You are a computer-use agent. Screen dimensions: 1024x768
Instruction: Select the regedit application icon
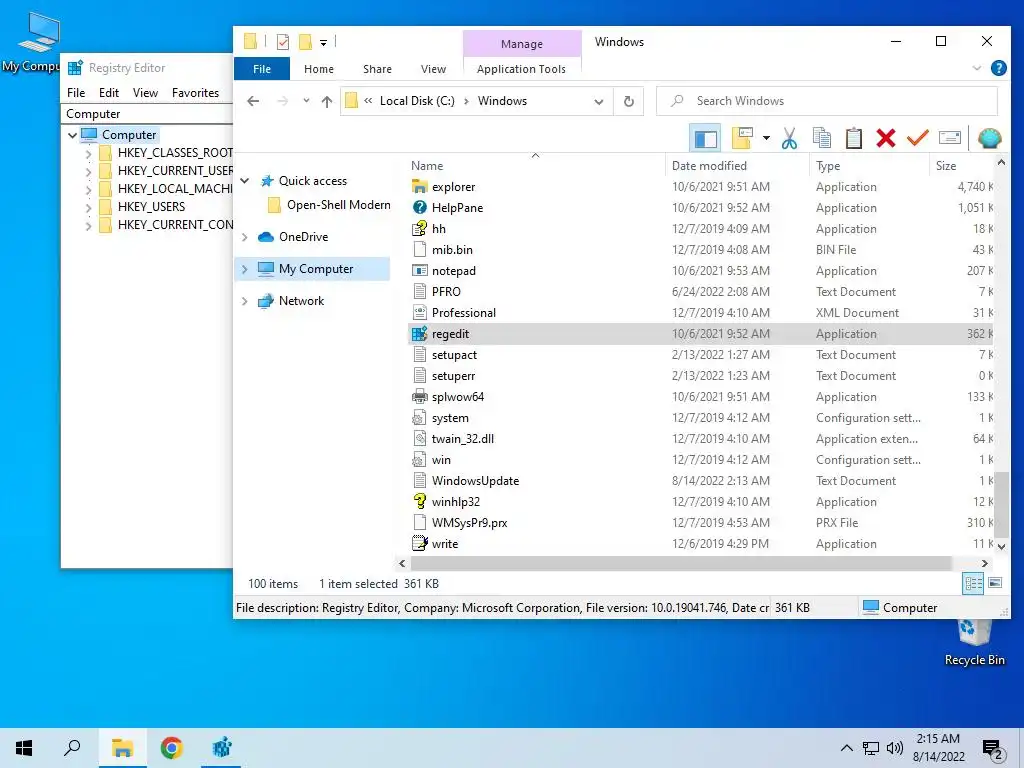pos(419,334)
